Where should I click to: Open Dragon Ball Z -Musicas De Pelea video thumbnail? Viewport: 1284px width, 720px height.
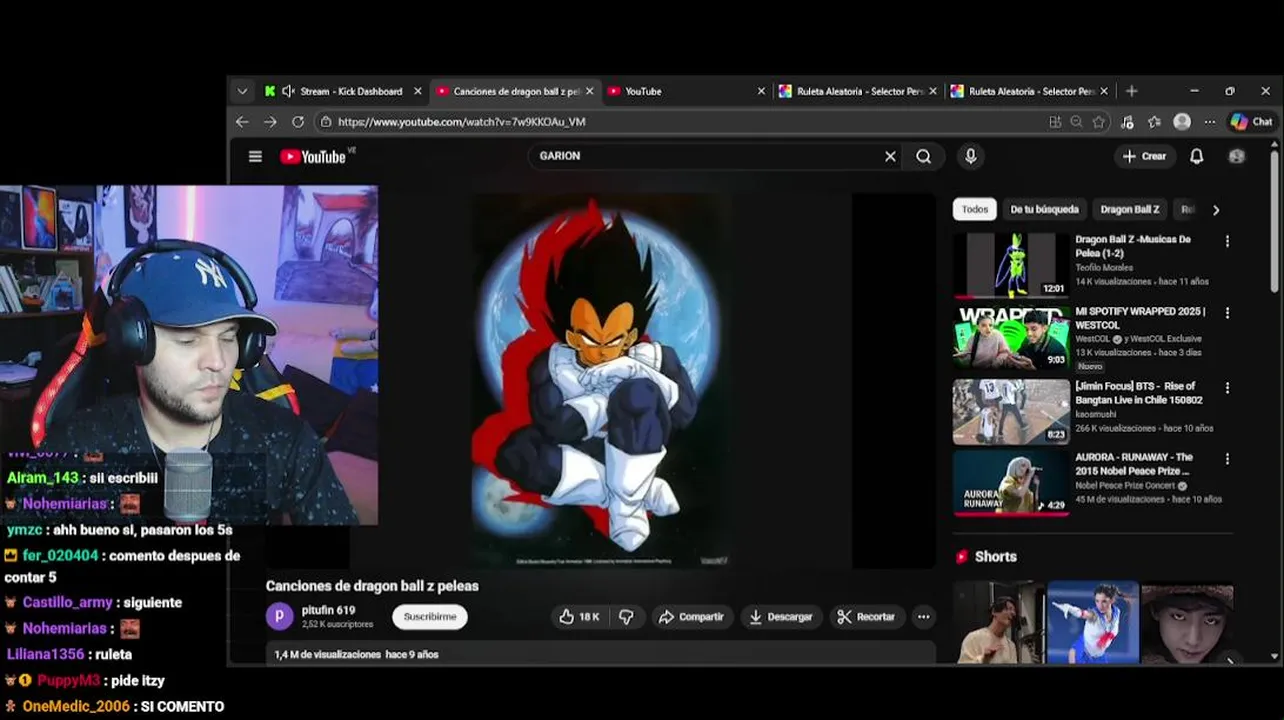point(1011,266)
